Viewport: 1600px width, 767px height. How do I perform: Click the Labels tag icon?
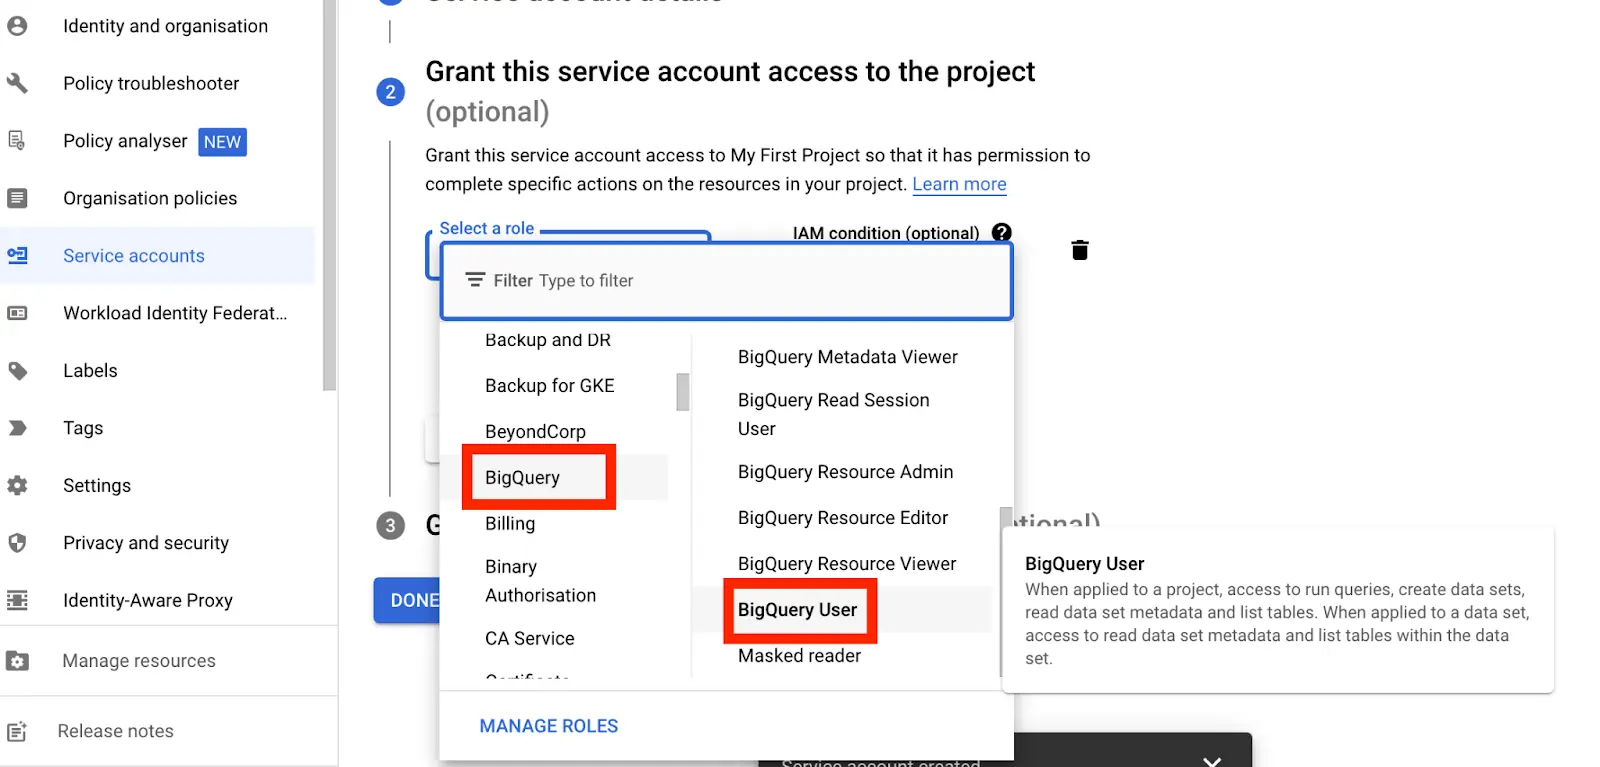[17, 371]
